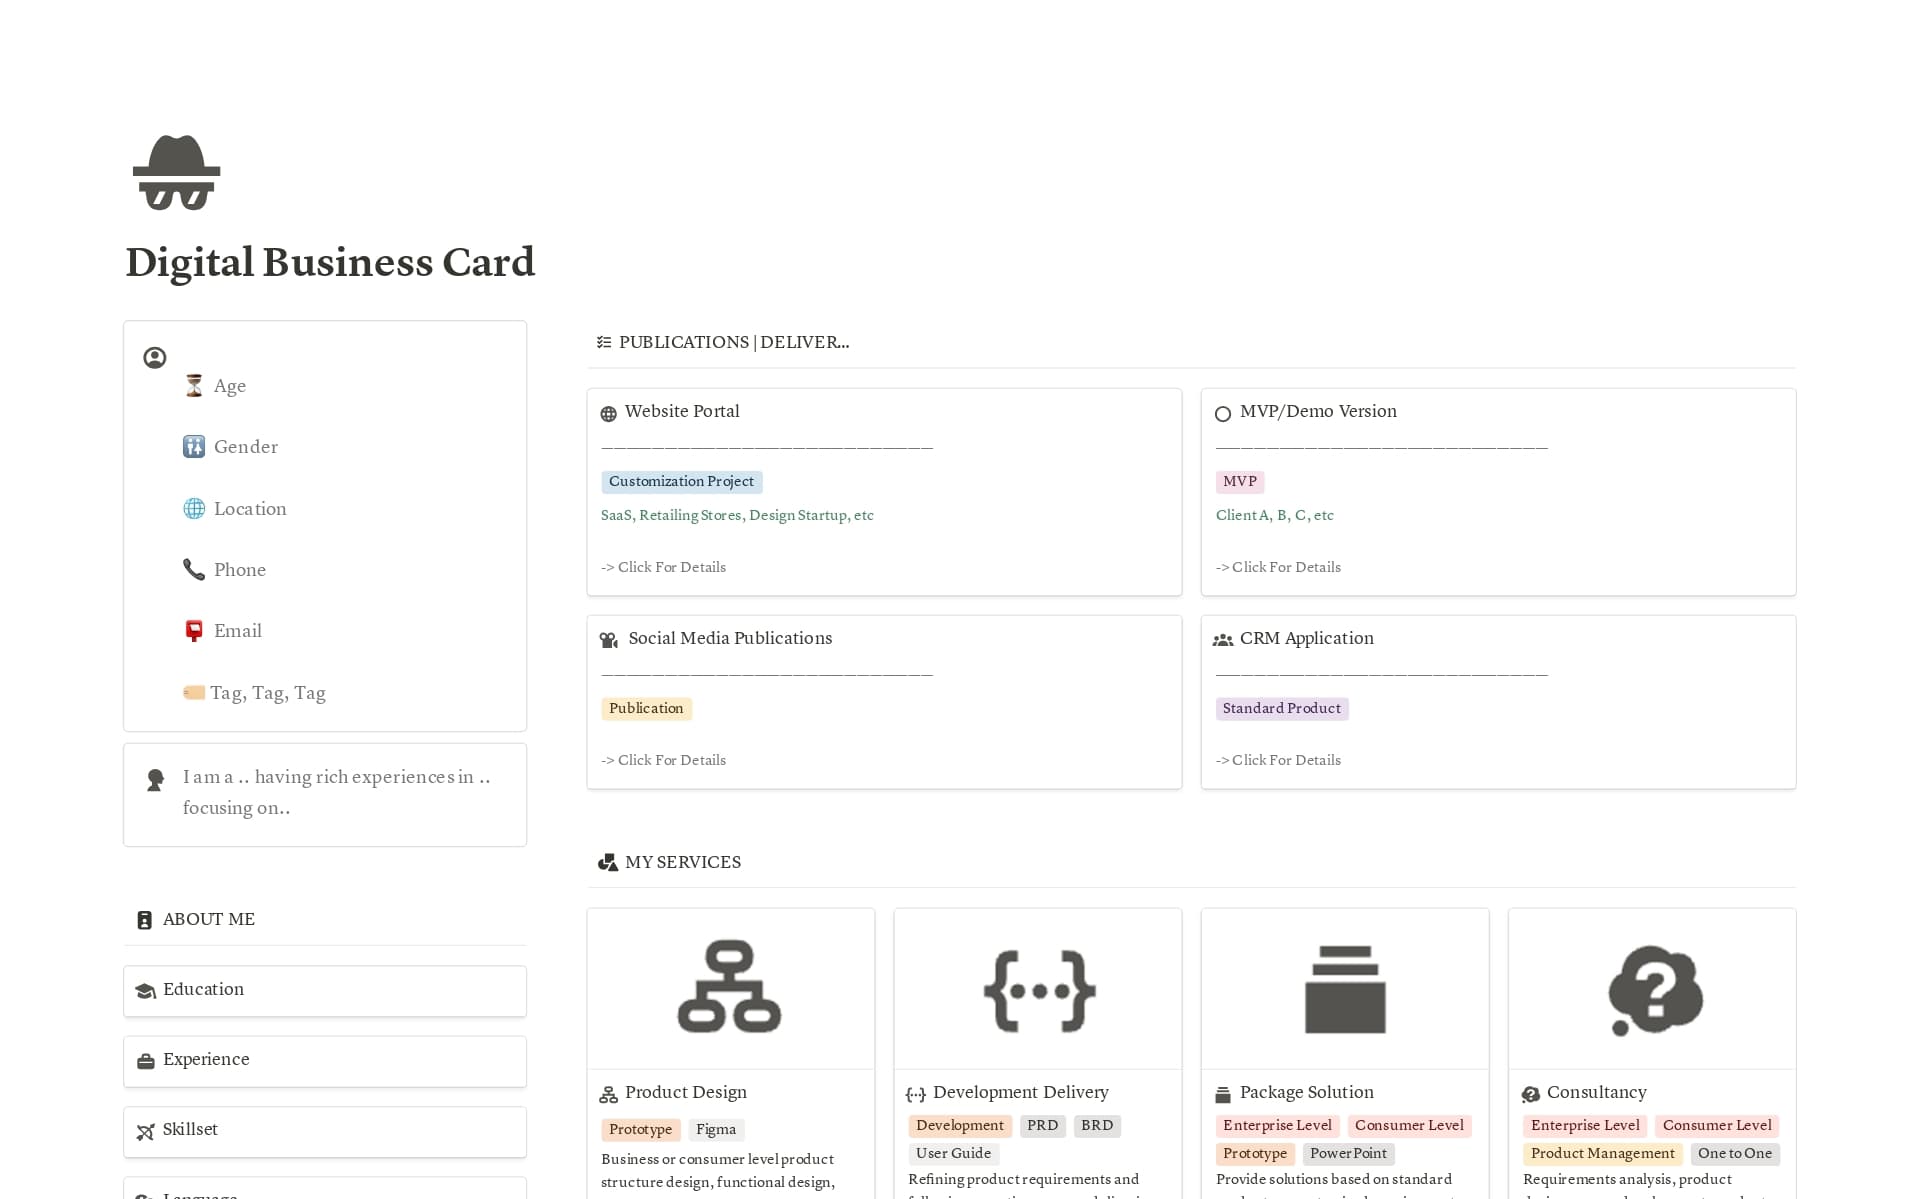Open Click For Details under Website Portal
The image size is (1920, 1199).
pos(663,567)
